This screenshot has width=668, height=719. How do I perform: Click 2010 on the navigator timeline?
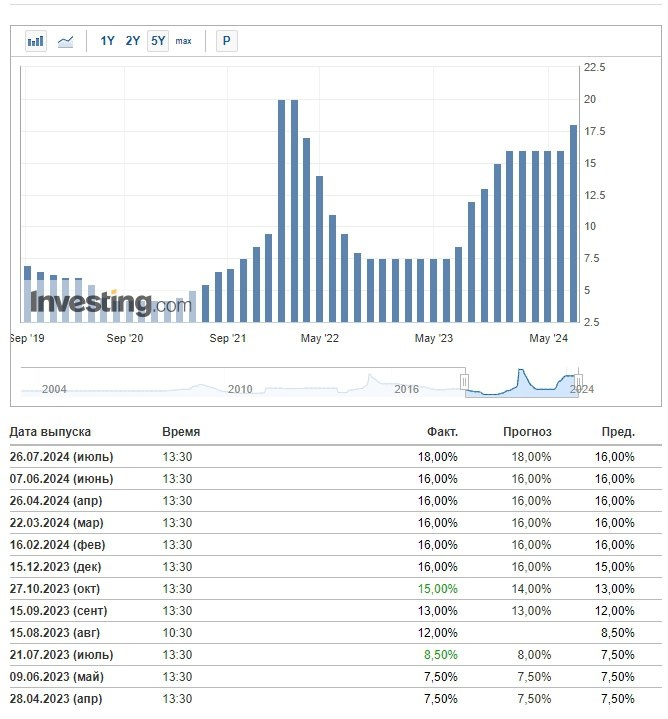pos(240,389)
